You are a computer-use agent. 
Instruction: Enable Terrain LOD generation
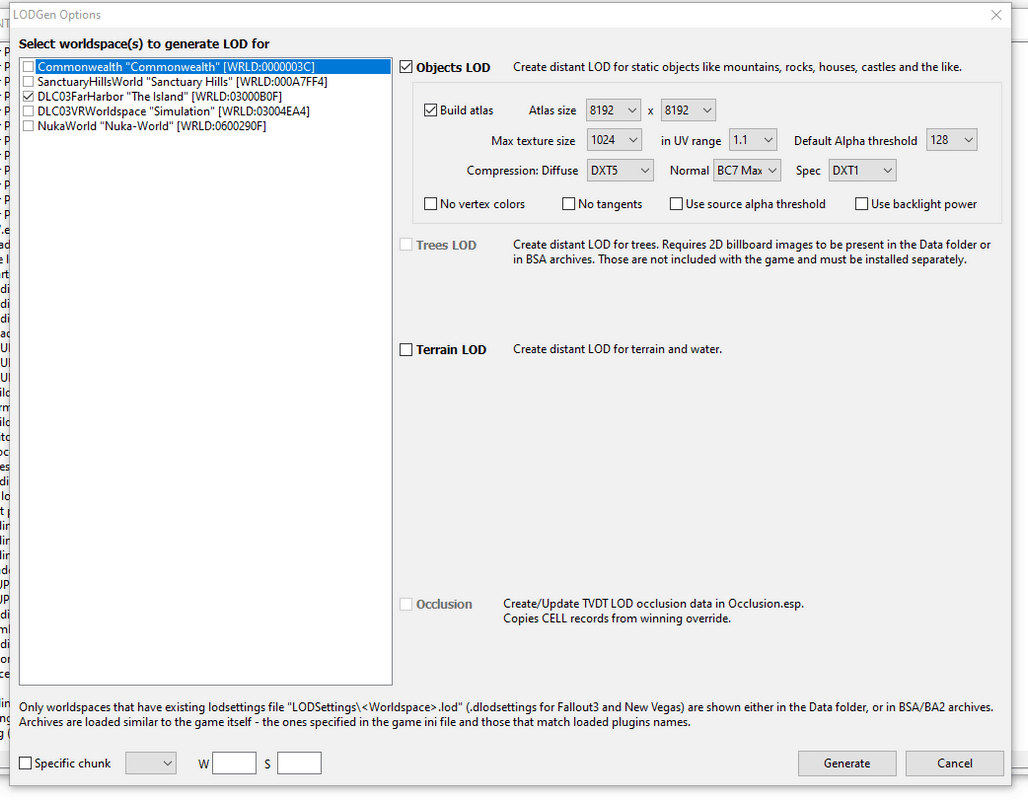pyautogui.click(x=406, y=350)
